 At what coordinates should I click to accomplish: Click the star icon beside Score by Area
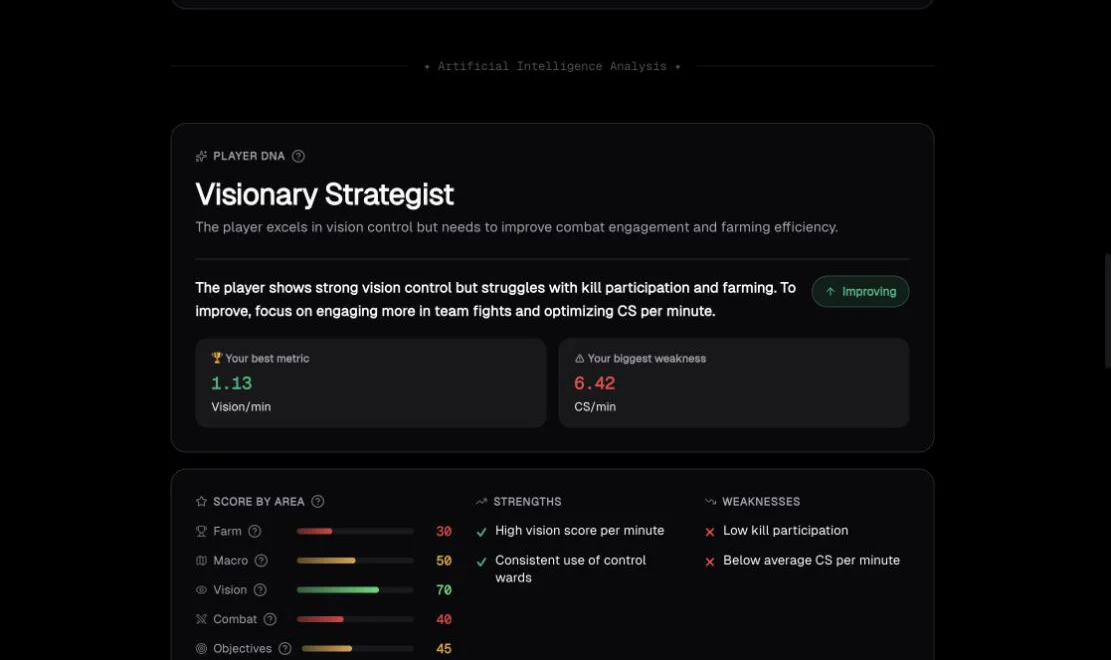point(201,501)
